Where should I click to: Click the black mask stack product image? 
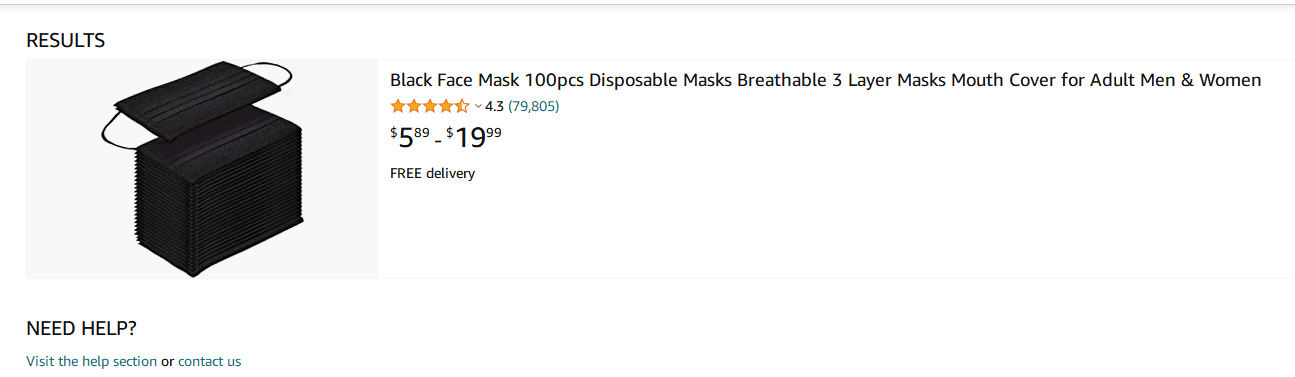pos(202,169)
